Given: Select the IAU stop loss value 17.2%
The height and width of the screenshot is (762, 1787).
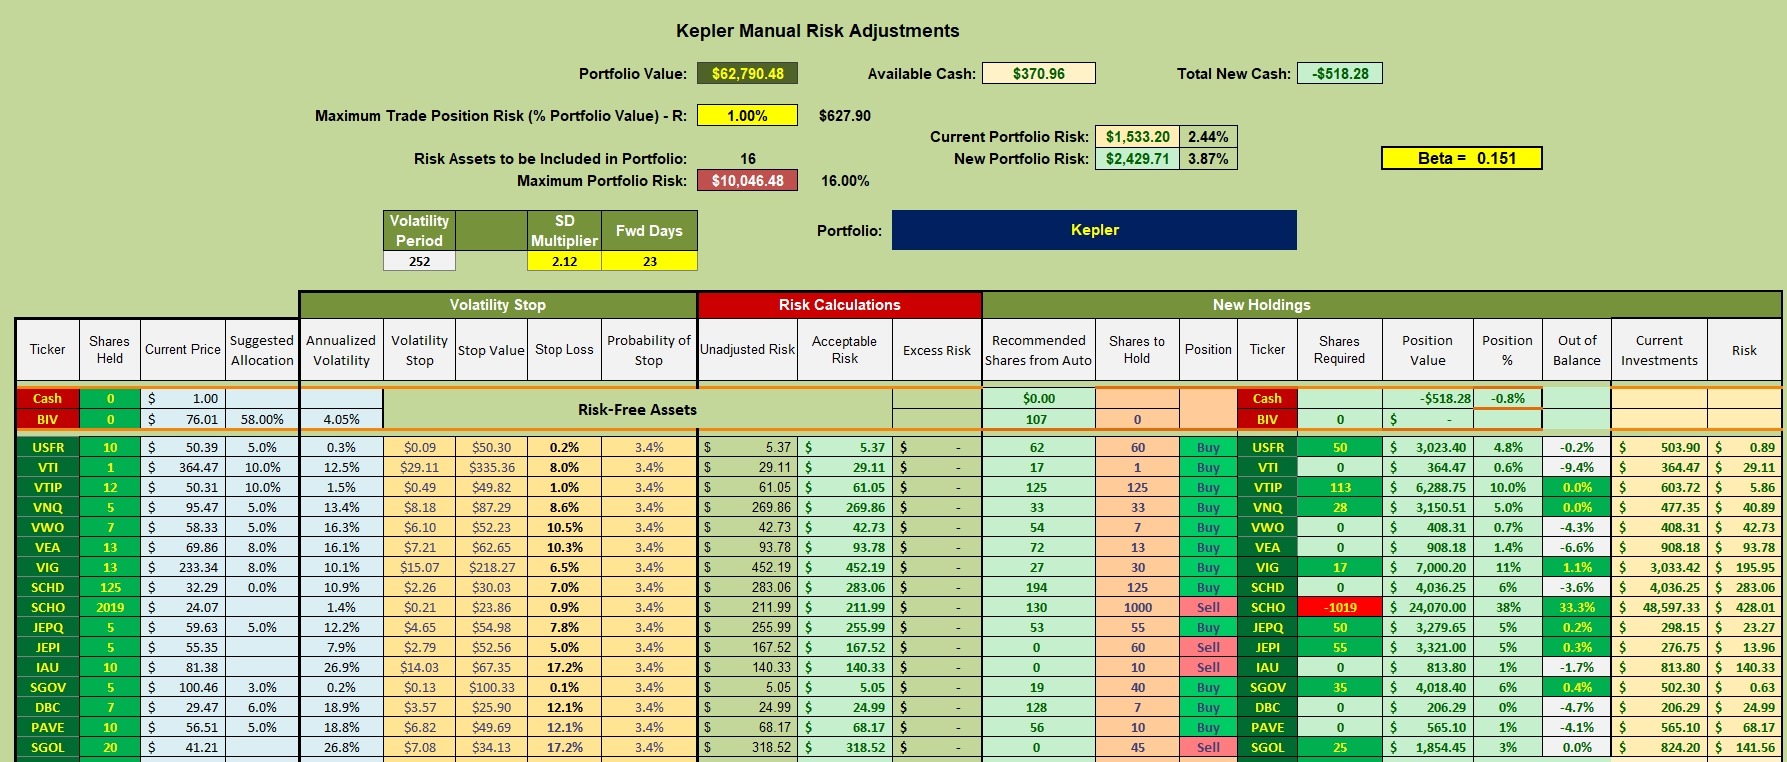Looking at the screenshot, I should (564, 667).
